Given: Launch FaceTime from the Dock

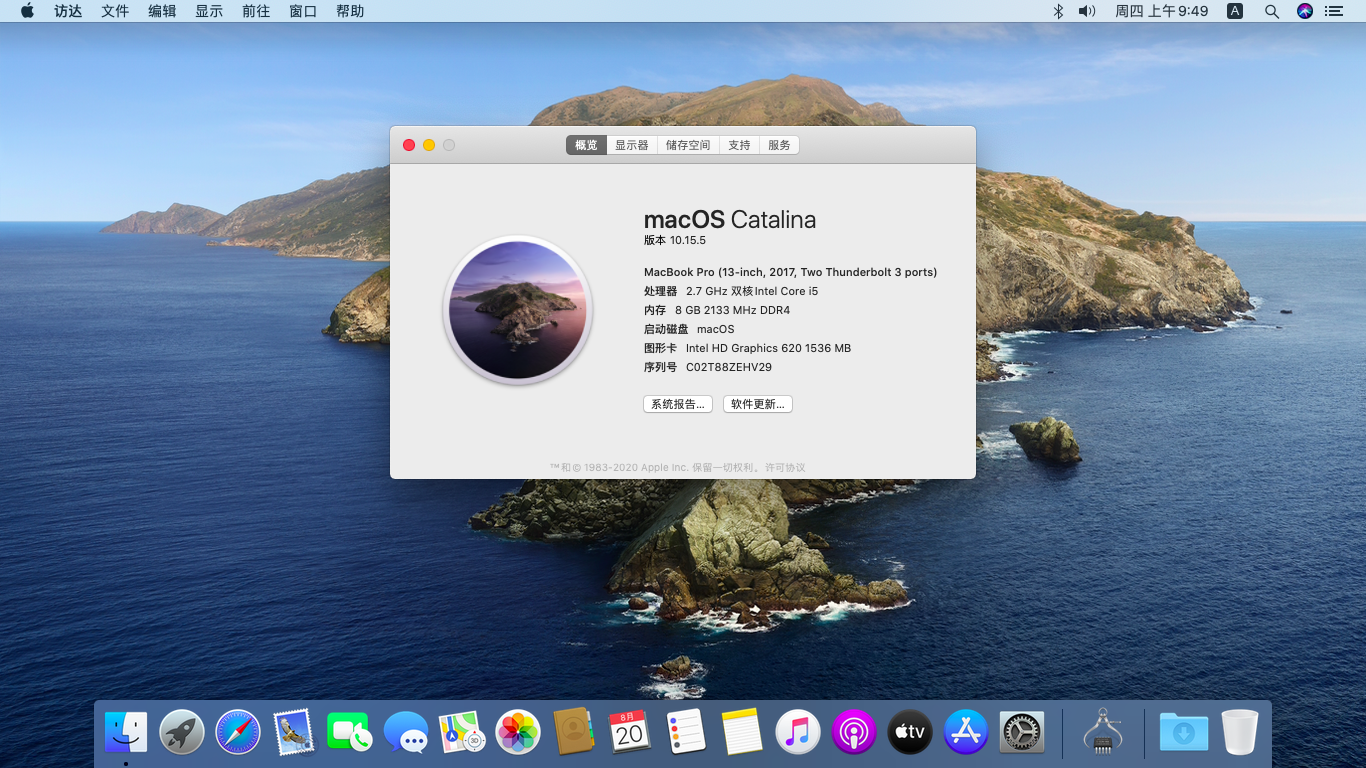Looking at the screenshot, I should 350,733.
